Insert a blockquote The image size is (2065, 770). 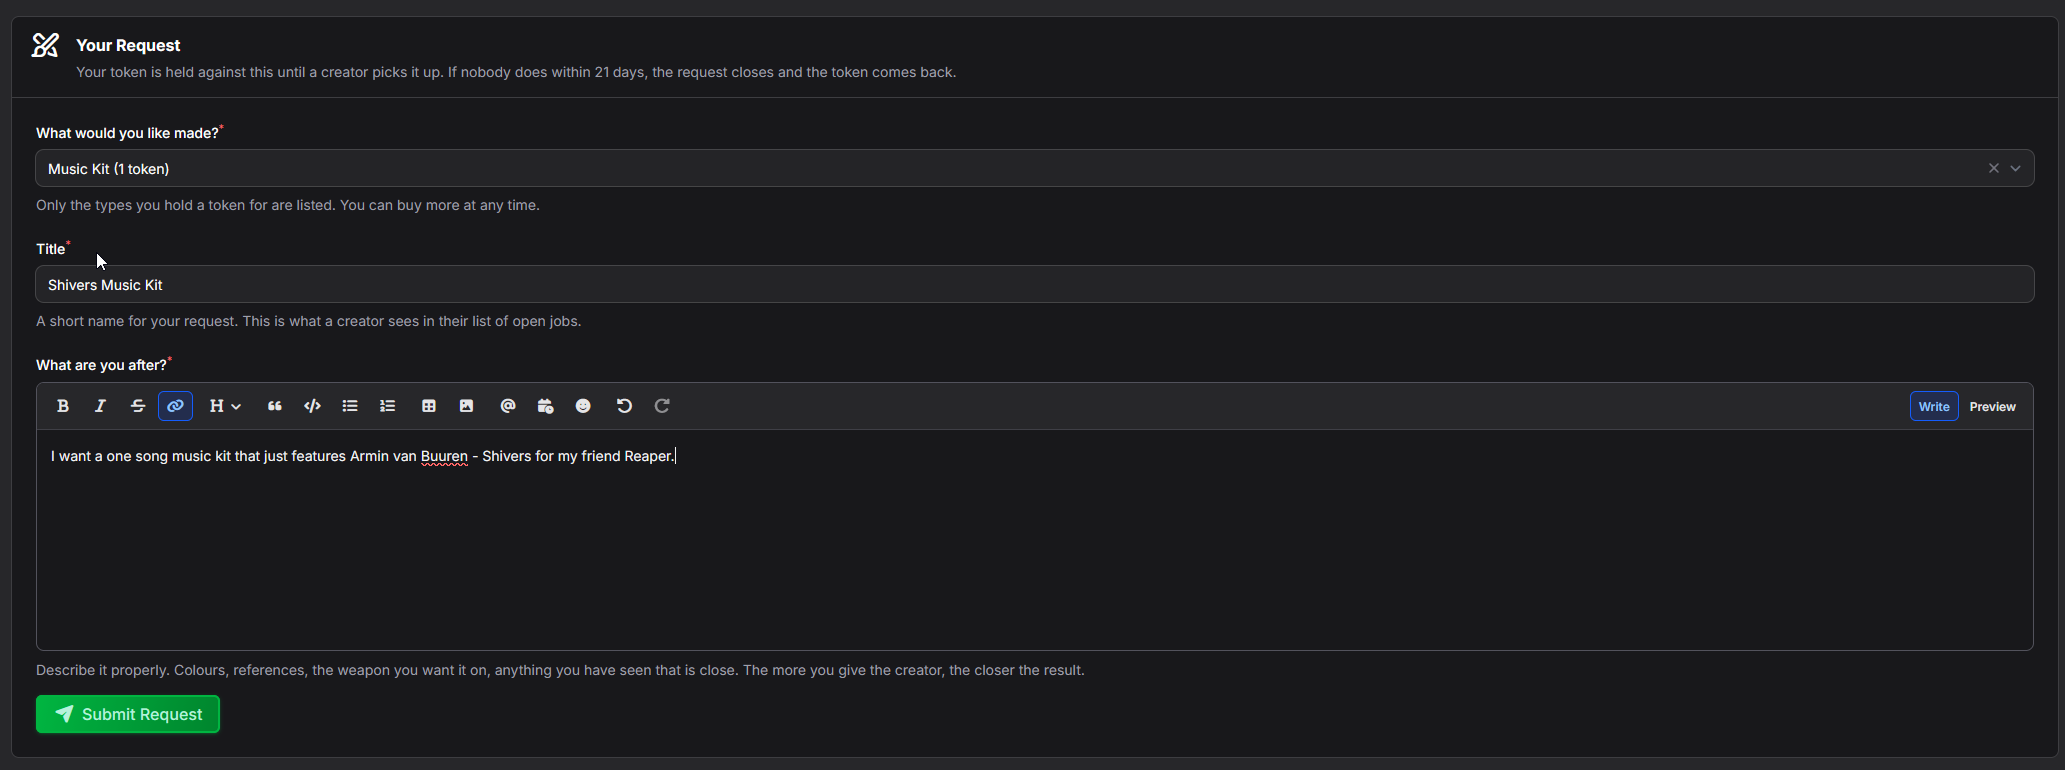[x=275, y=406]
